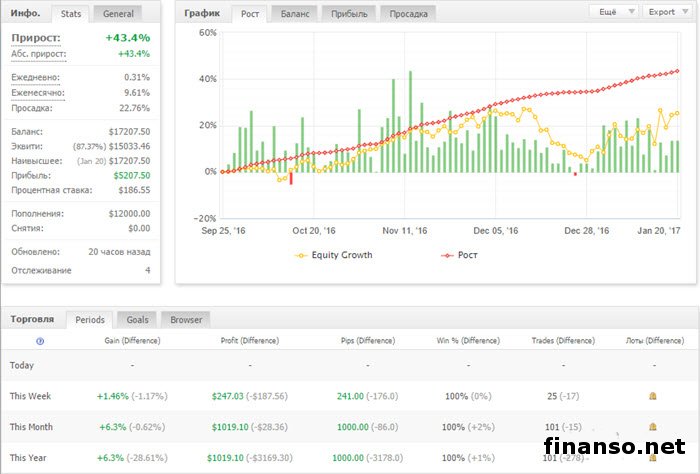The height and width of the screenshot is (474, 700).
Task: Click the red negative bar near Oct 20
Action: (x=291, y=178)
